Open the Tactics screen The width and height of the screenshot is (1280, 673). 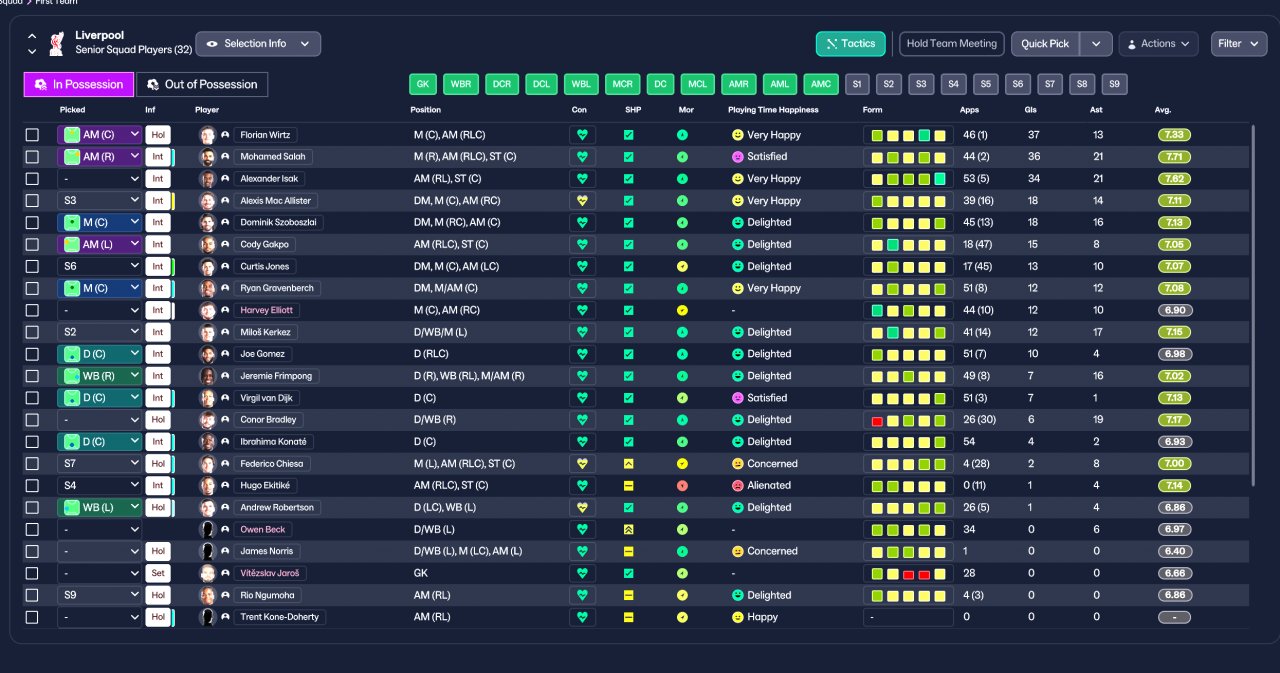851,44
